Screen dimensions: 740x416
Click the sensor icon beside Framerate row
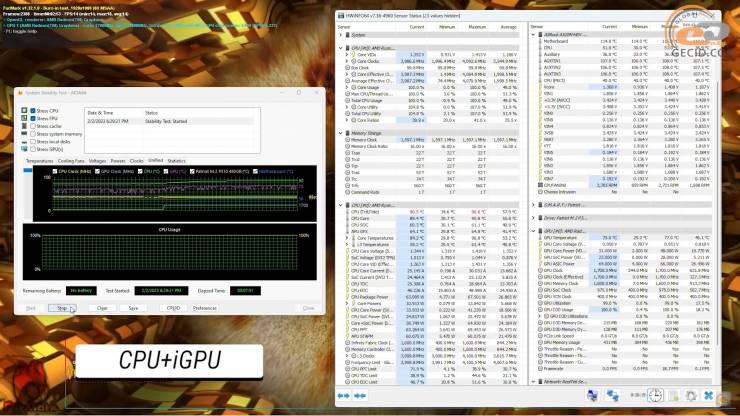540,368
